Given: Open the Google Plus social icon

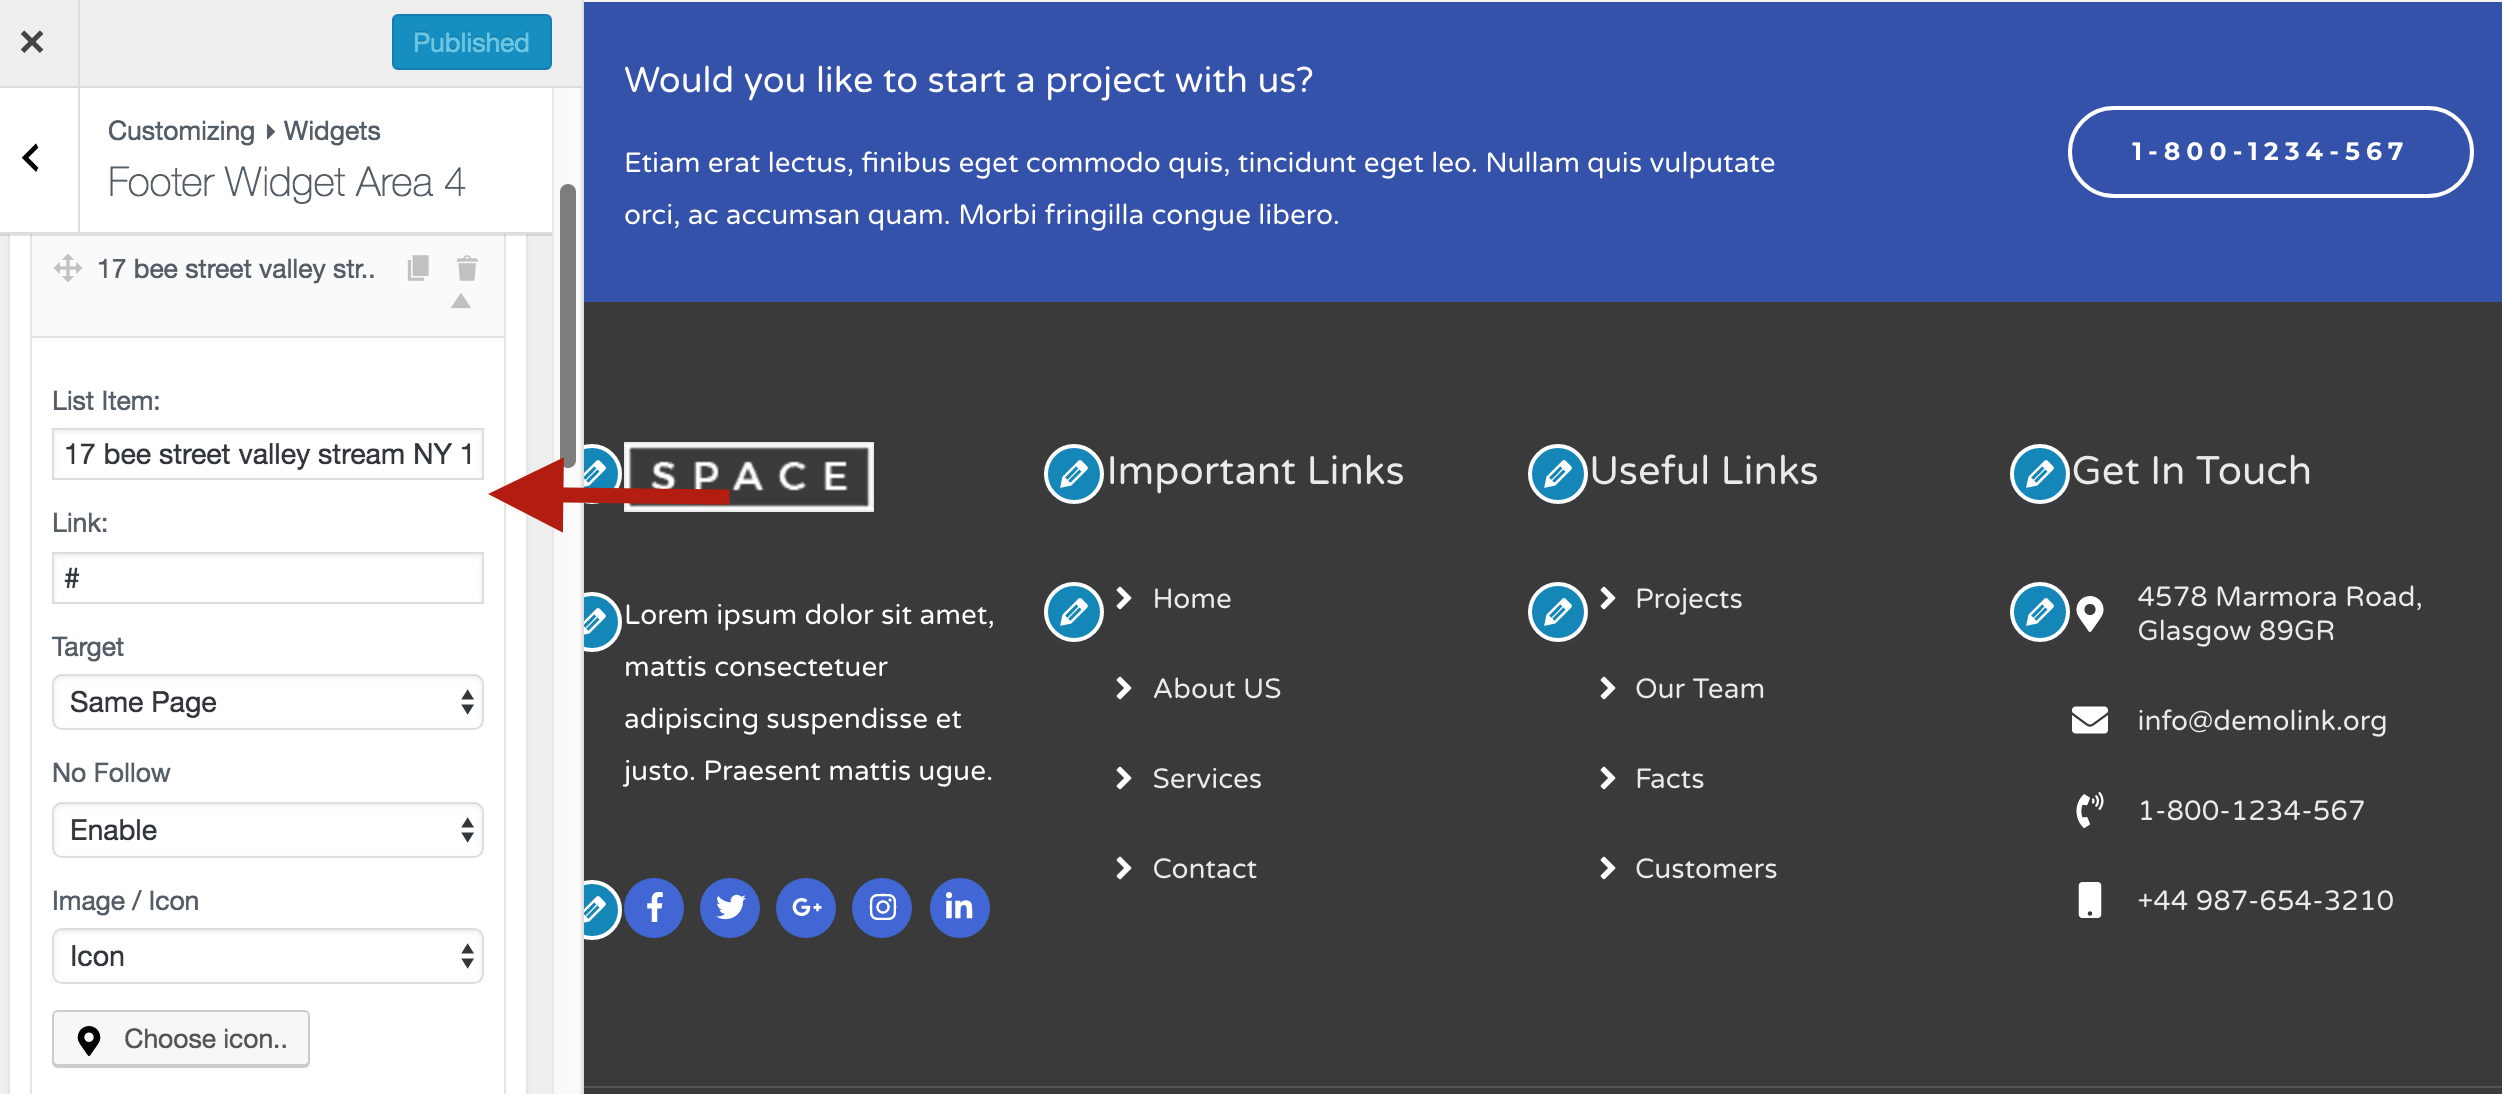Looking at the screenshot, I should 806,908.
